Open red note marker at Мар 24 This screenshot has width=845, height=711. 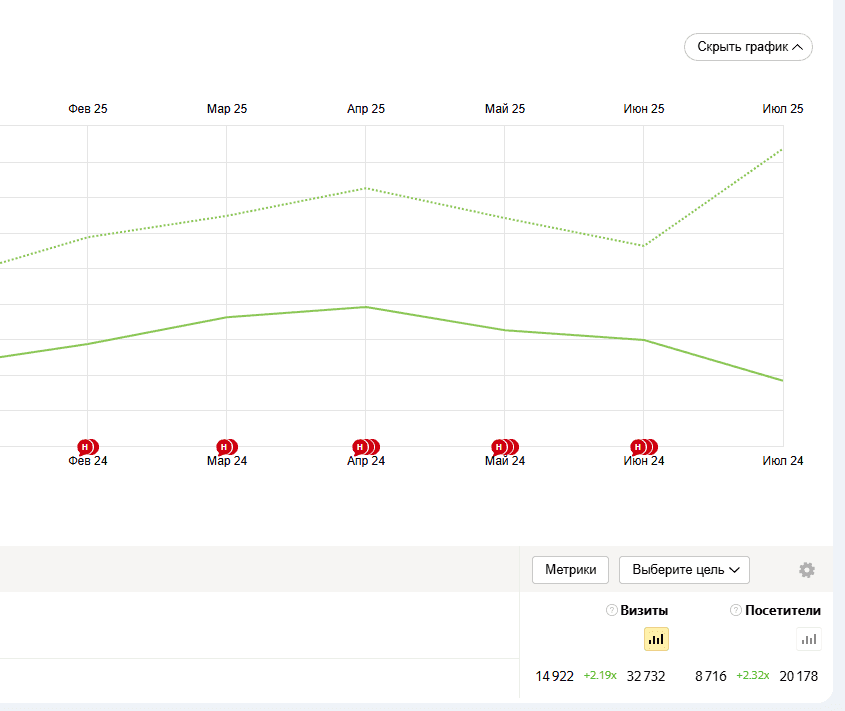226,447
